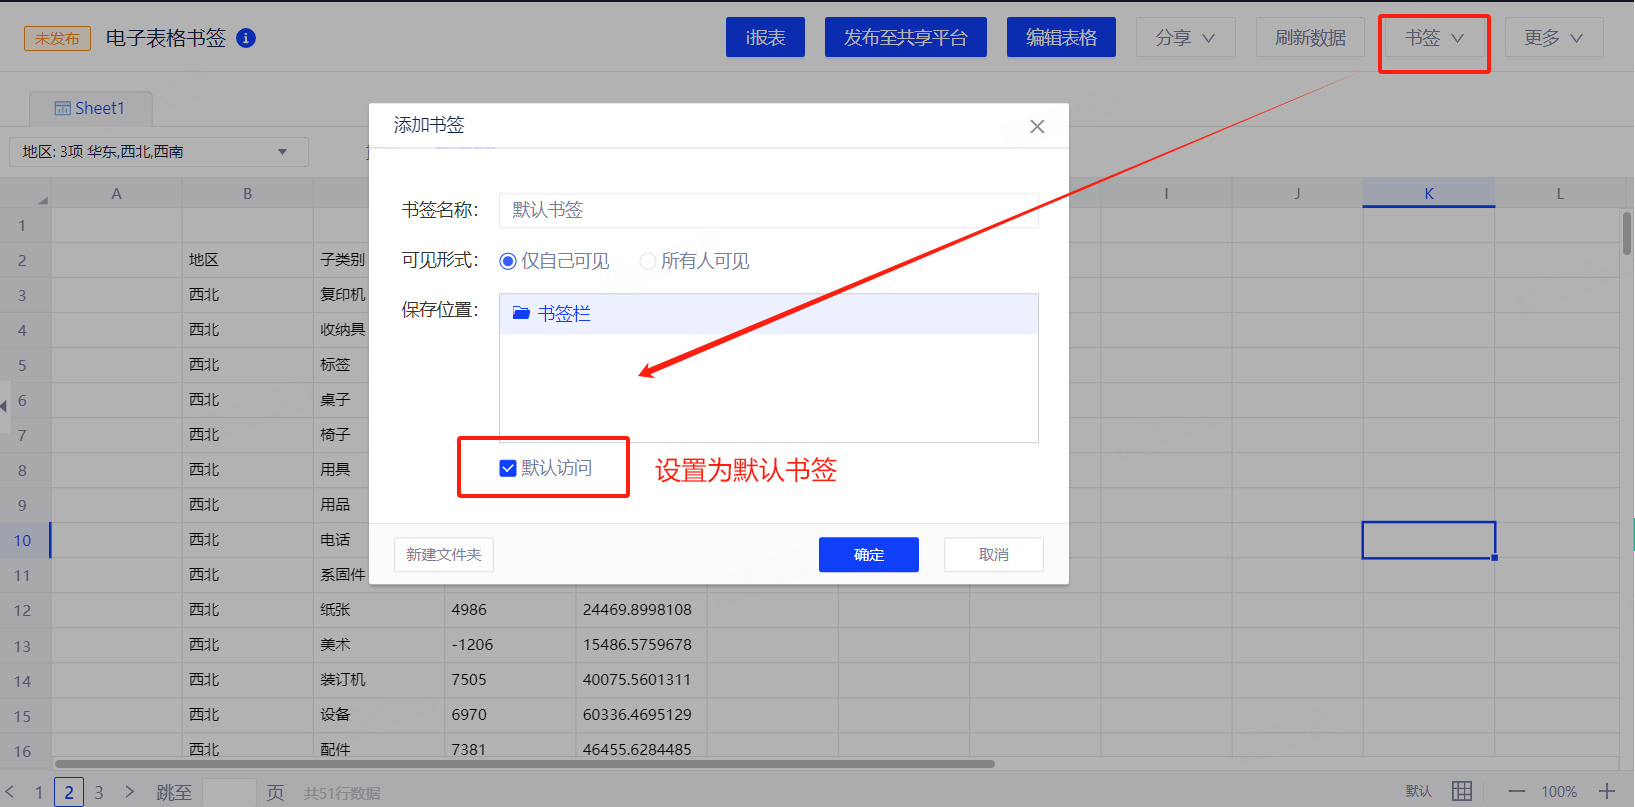
Task: Expand the 分享 dropdown
Action: (1185, 38)
